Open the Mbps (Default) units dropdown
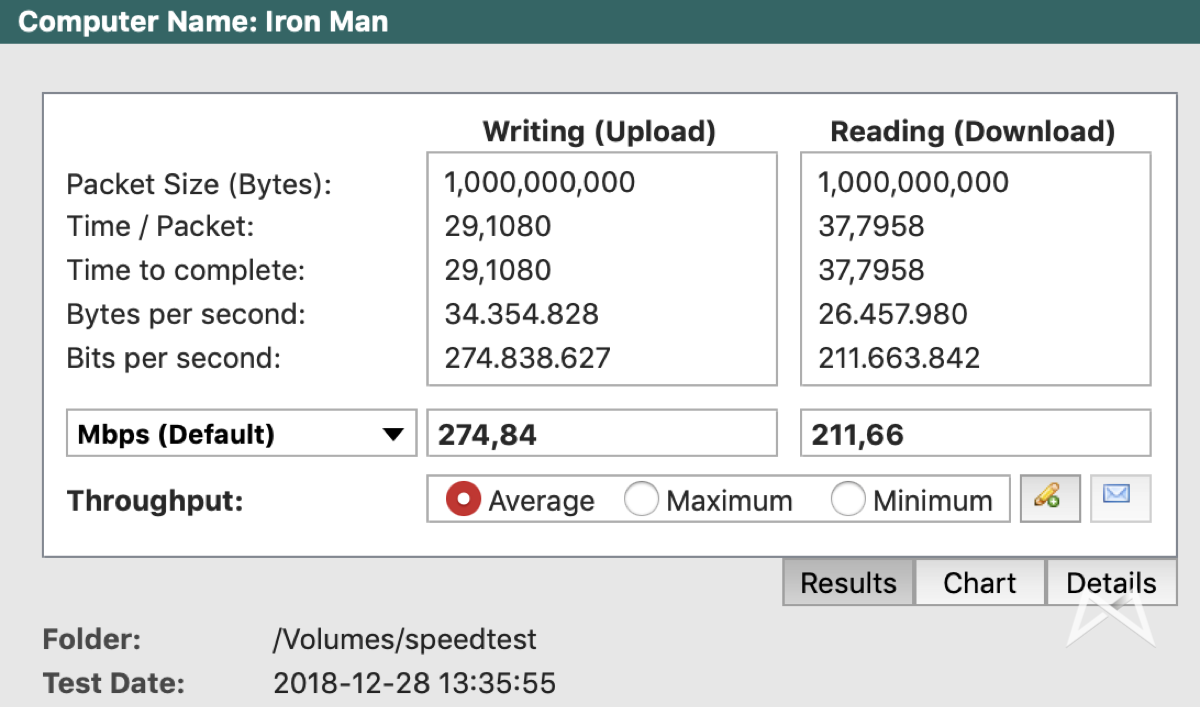Screen dimensions: 1200x707 (241, 435)
